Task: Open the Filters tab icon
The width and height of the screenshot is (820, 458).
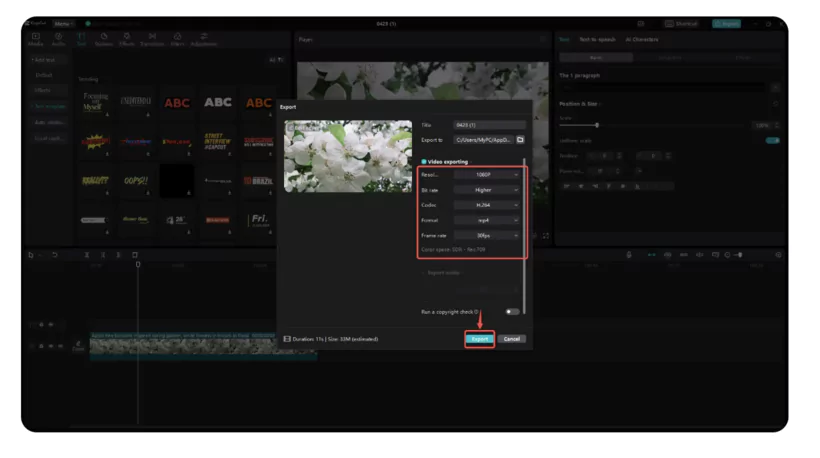Action: tap(178, 39)
